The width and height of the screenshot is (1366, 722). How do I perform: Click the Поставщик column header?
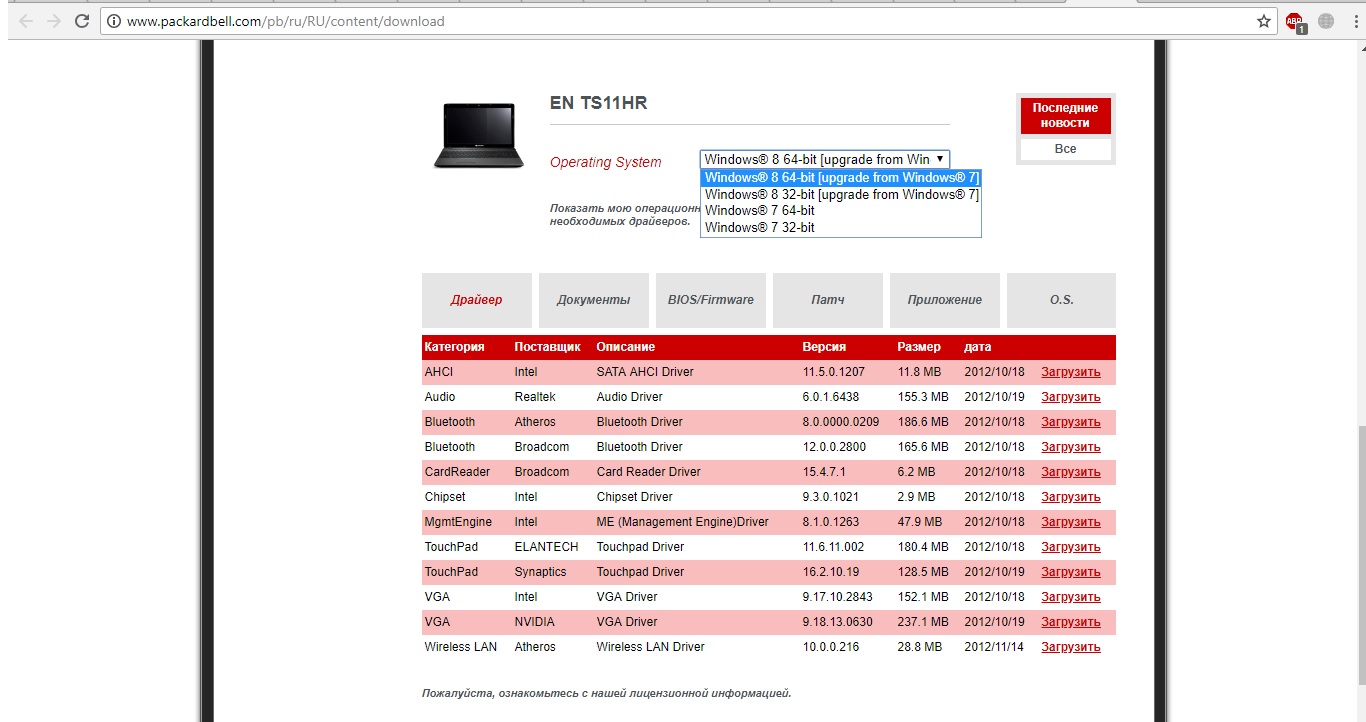click(x=547, y=347)
